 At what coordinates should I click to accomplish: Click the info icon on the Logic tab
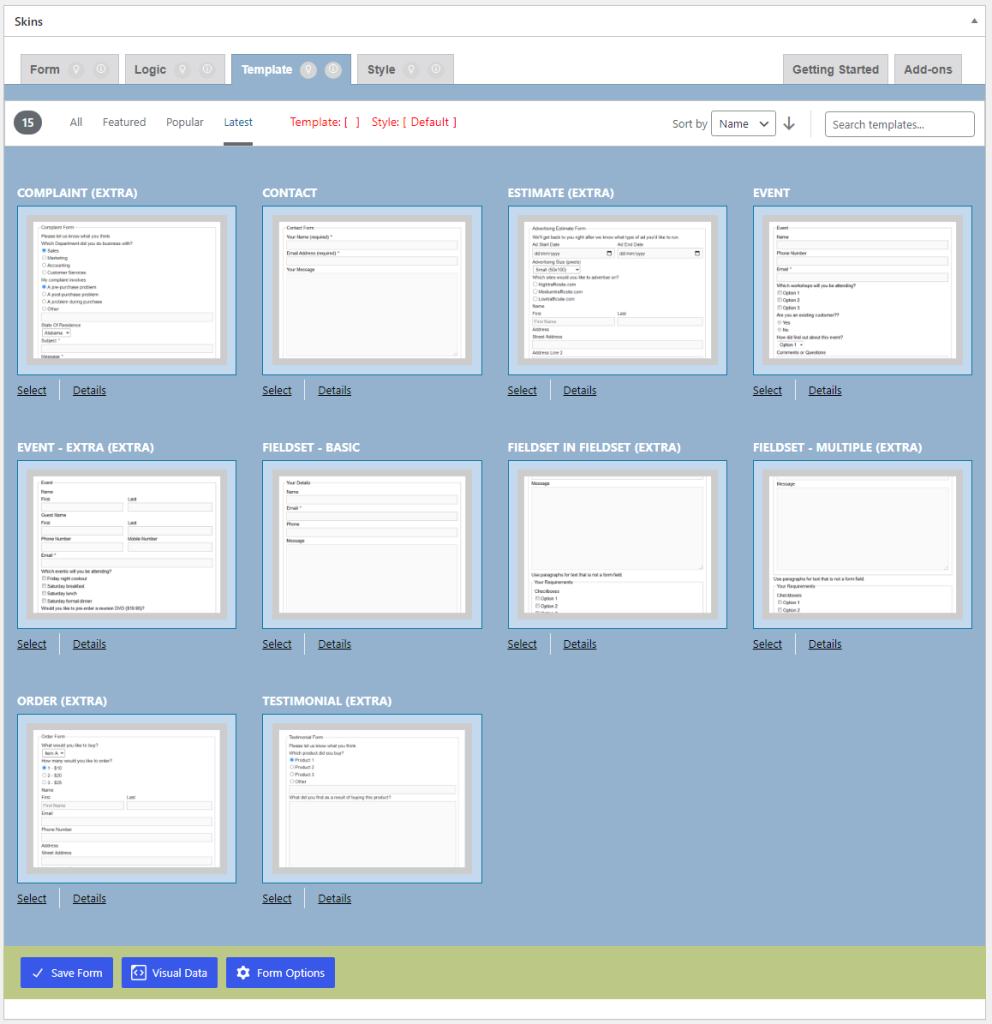207,69
